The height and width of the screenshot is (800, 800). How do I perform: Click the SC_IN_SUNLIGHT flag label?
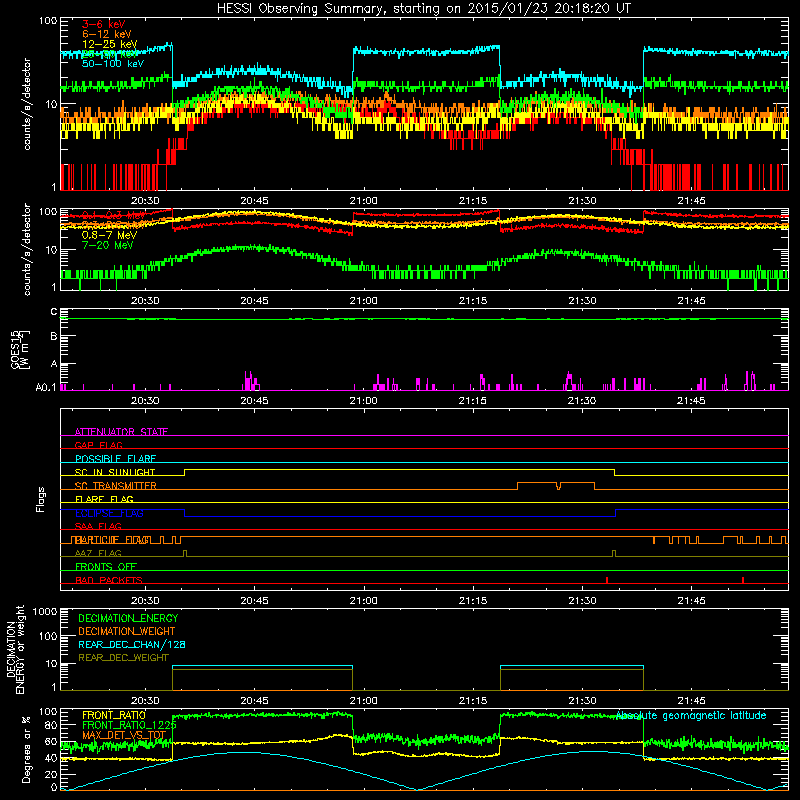pos(115,472)
